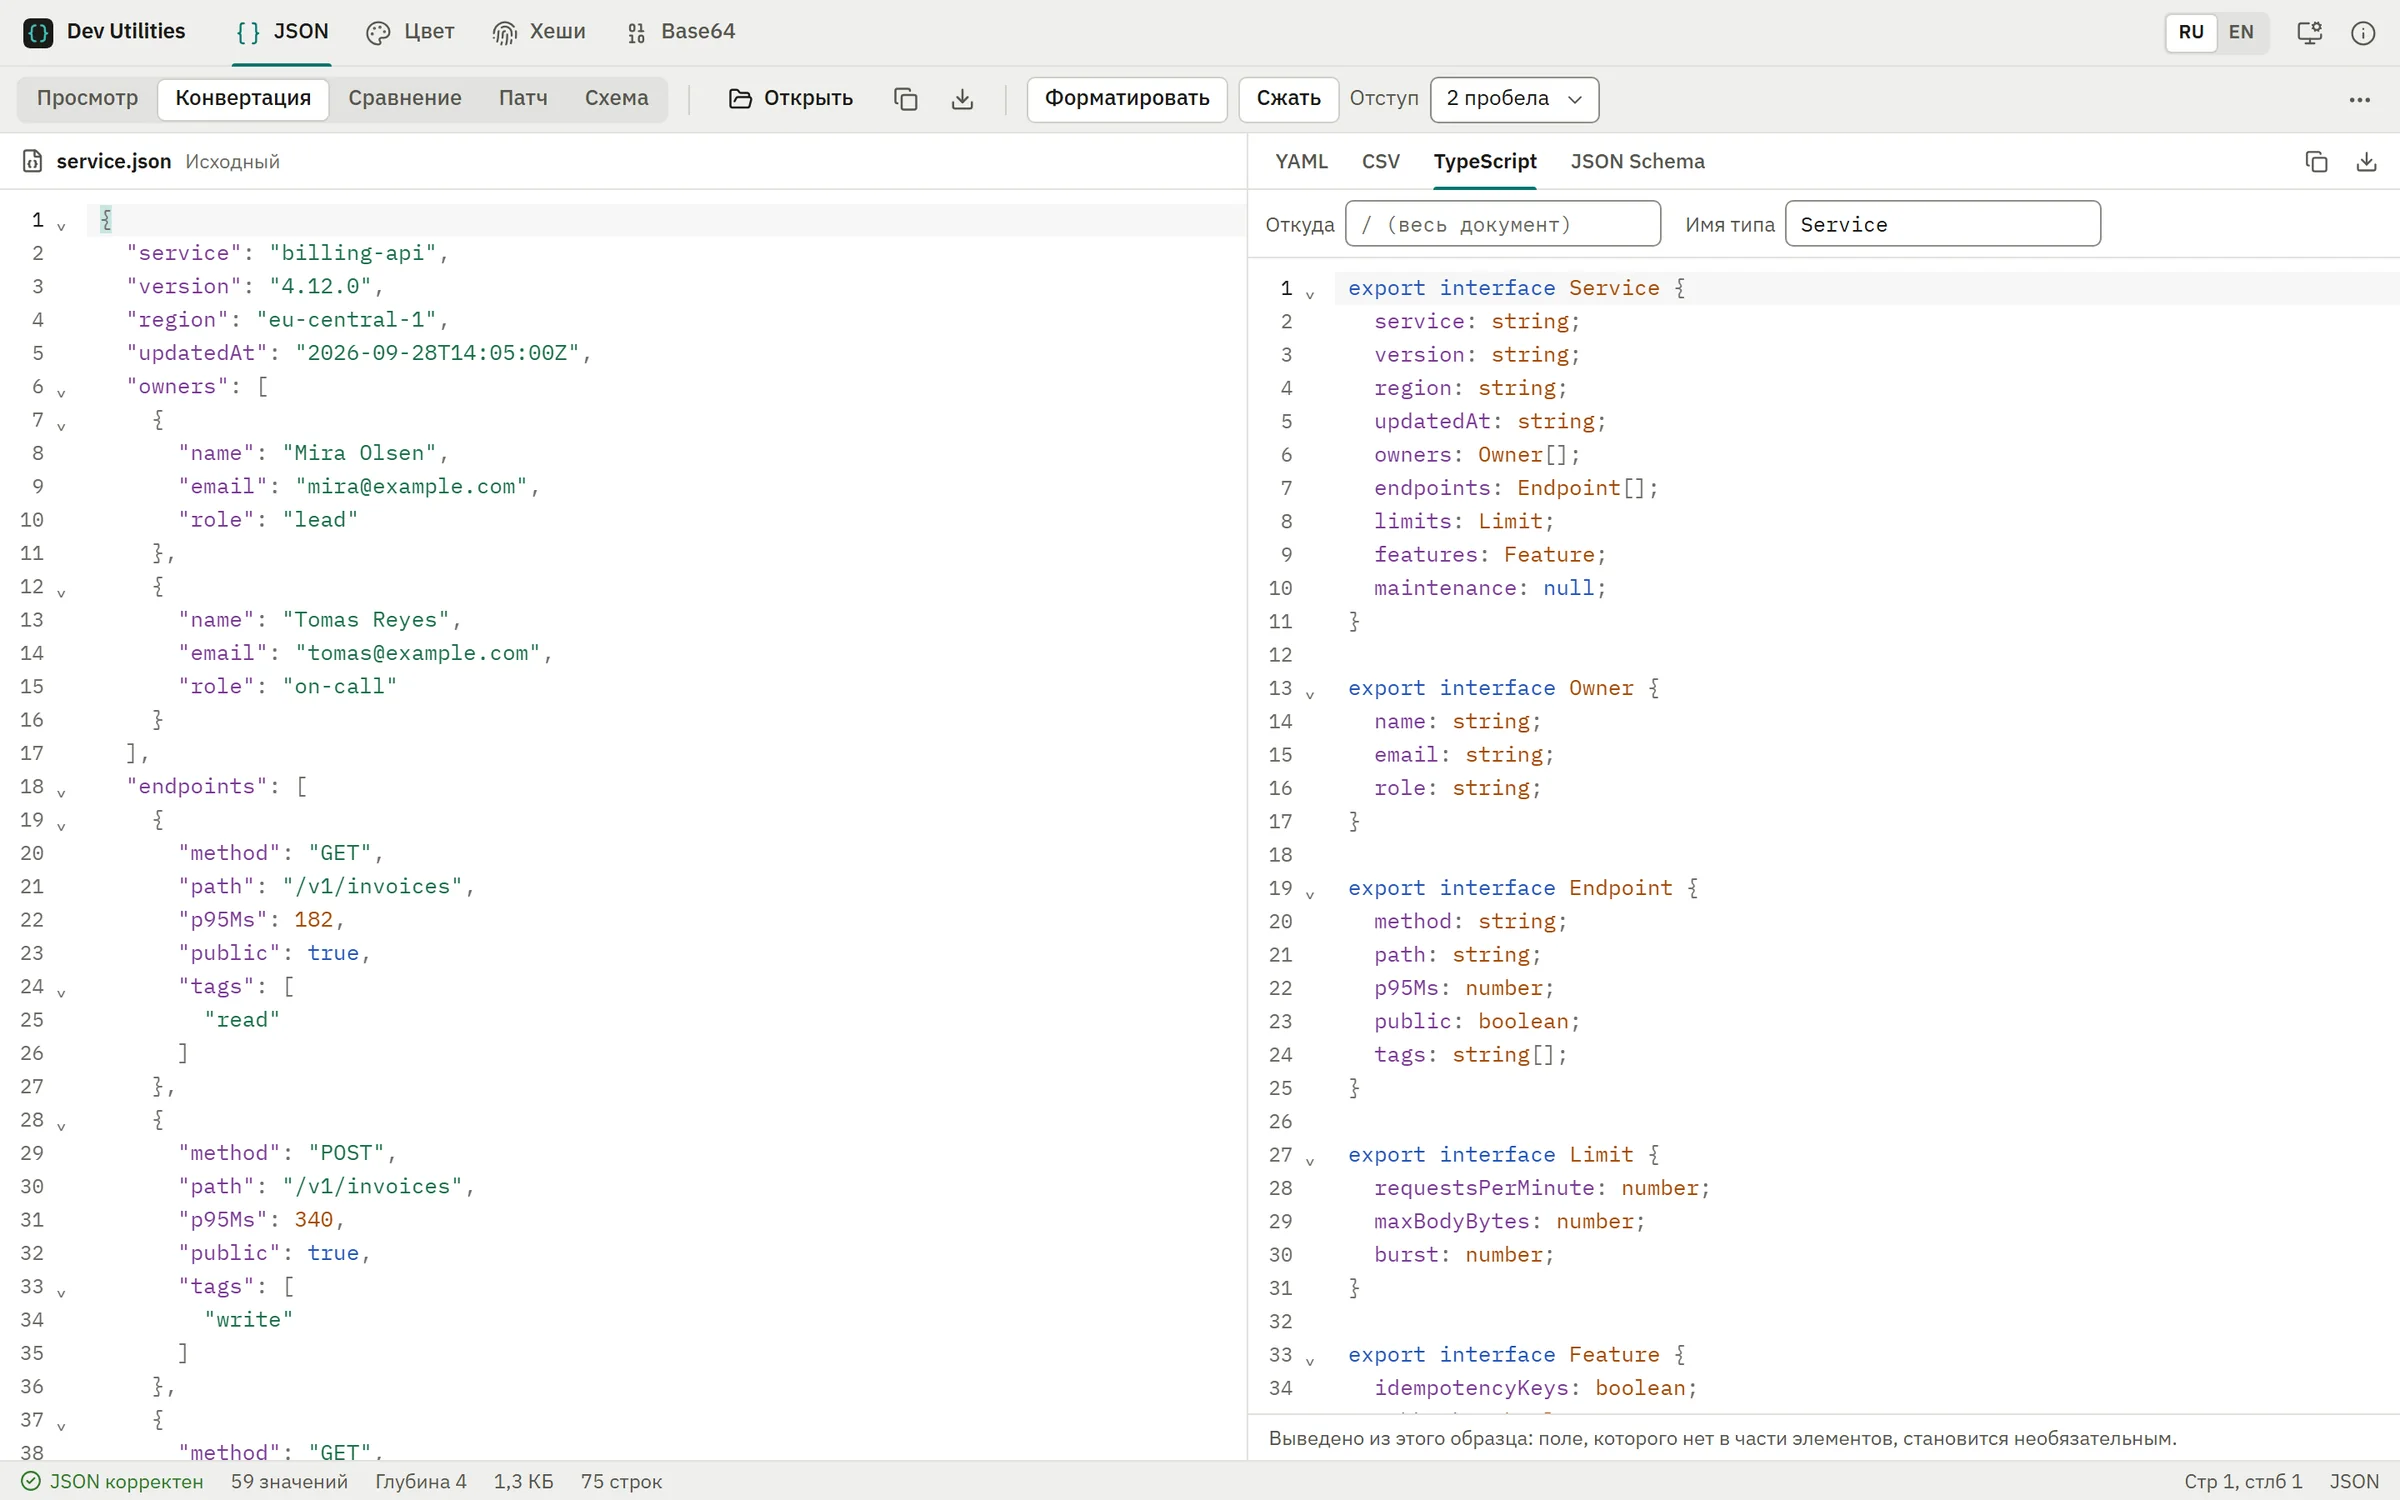2400x1500 pixels.
Task: Click the Dev Utilities logo icon
Action: point(38,32)
